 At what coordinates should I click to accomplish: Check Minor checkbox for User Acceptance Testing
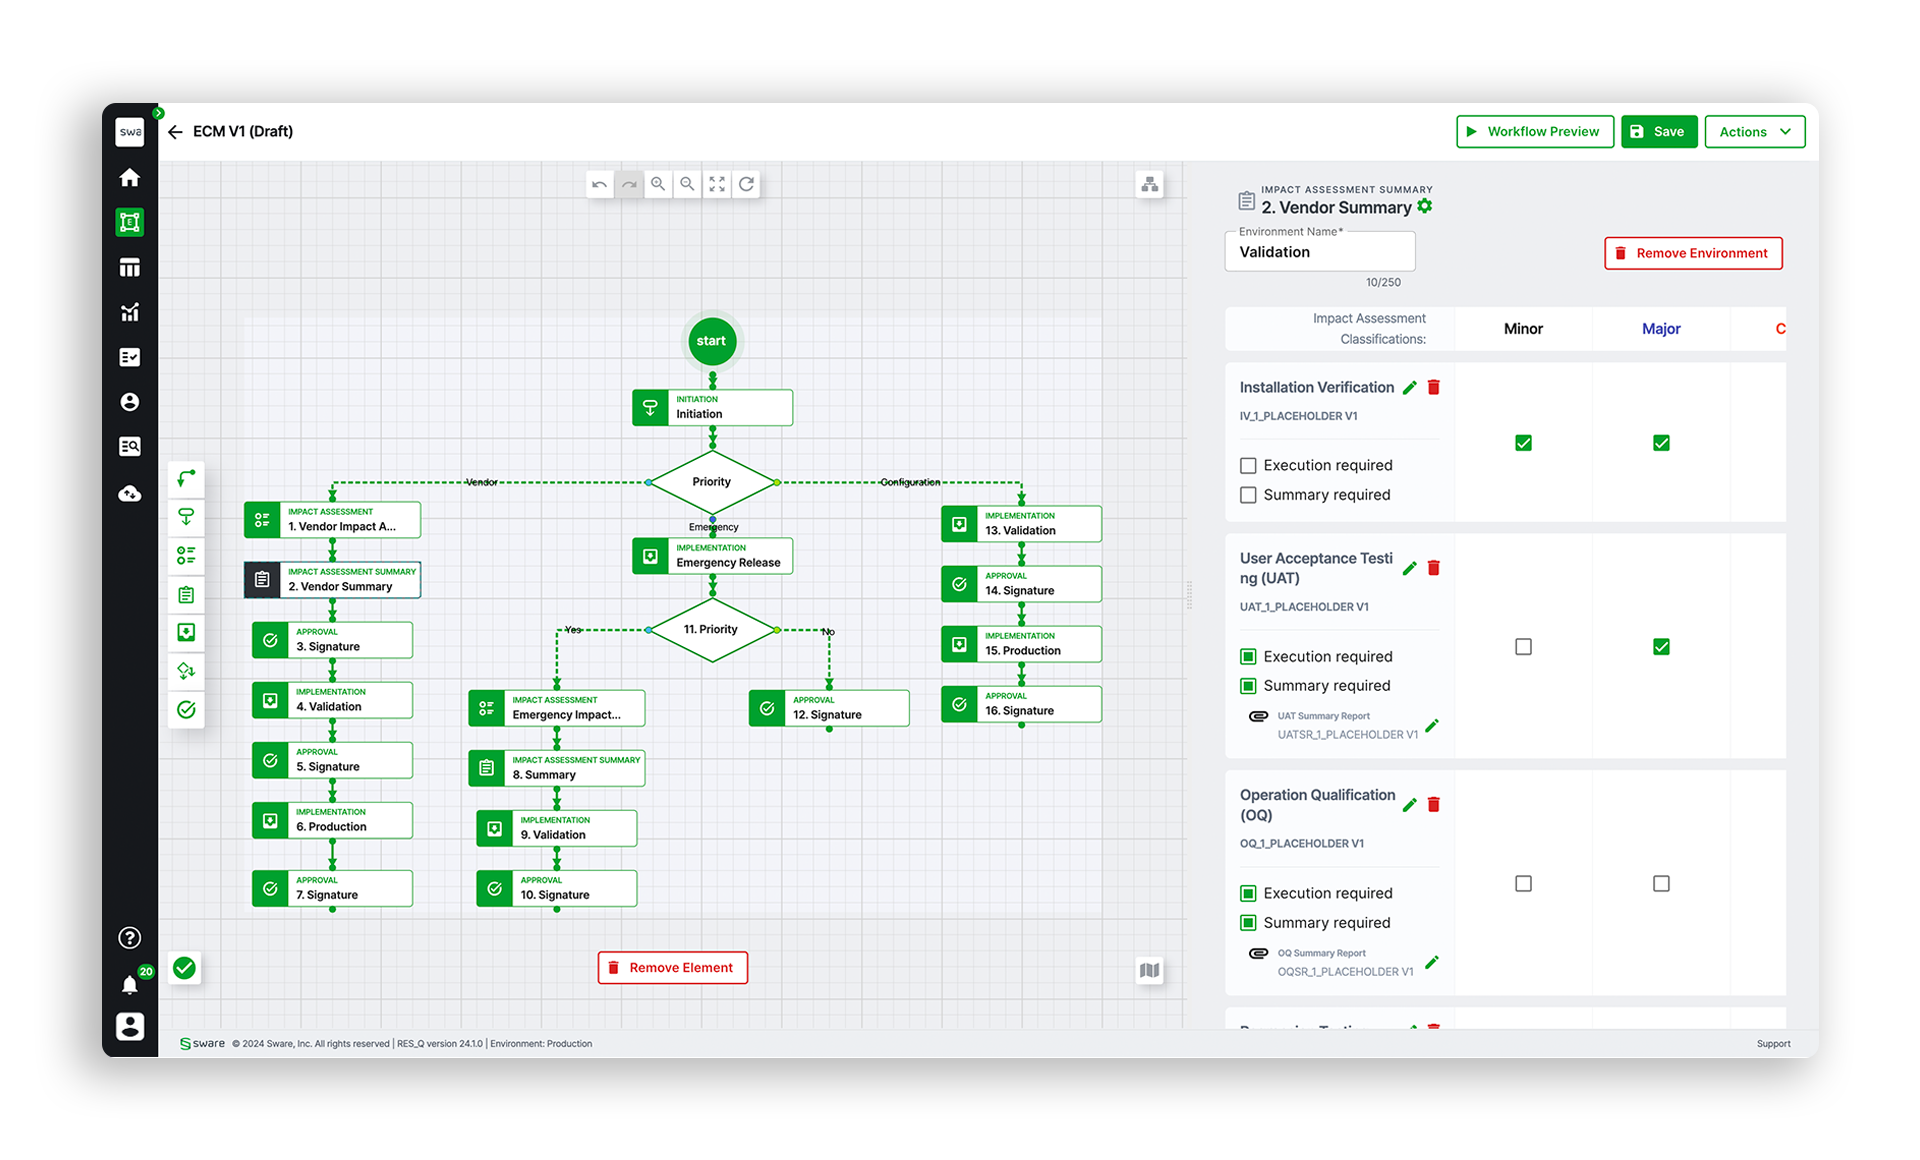(1523, 647)
